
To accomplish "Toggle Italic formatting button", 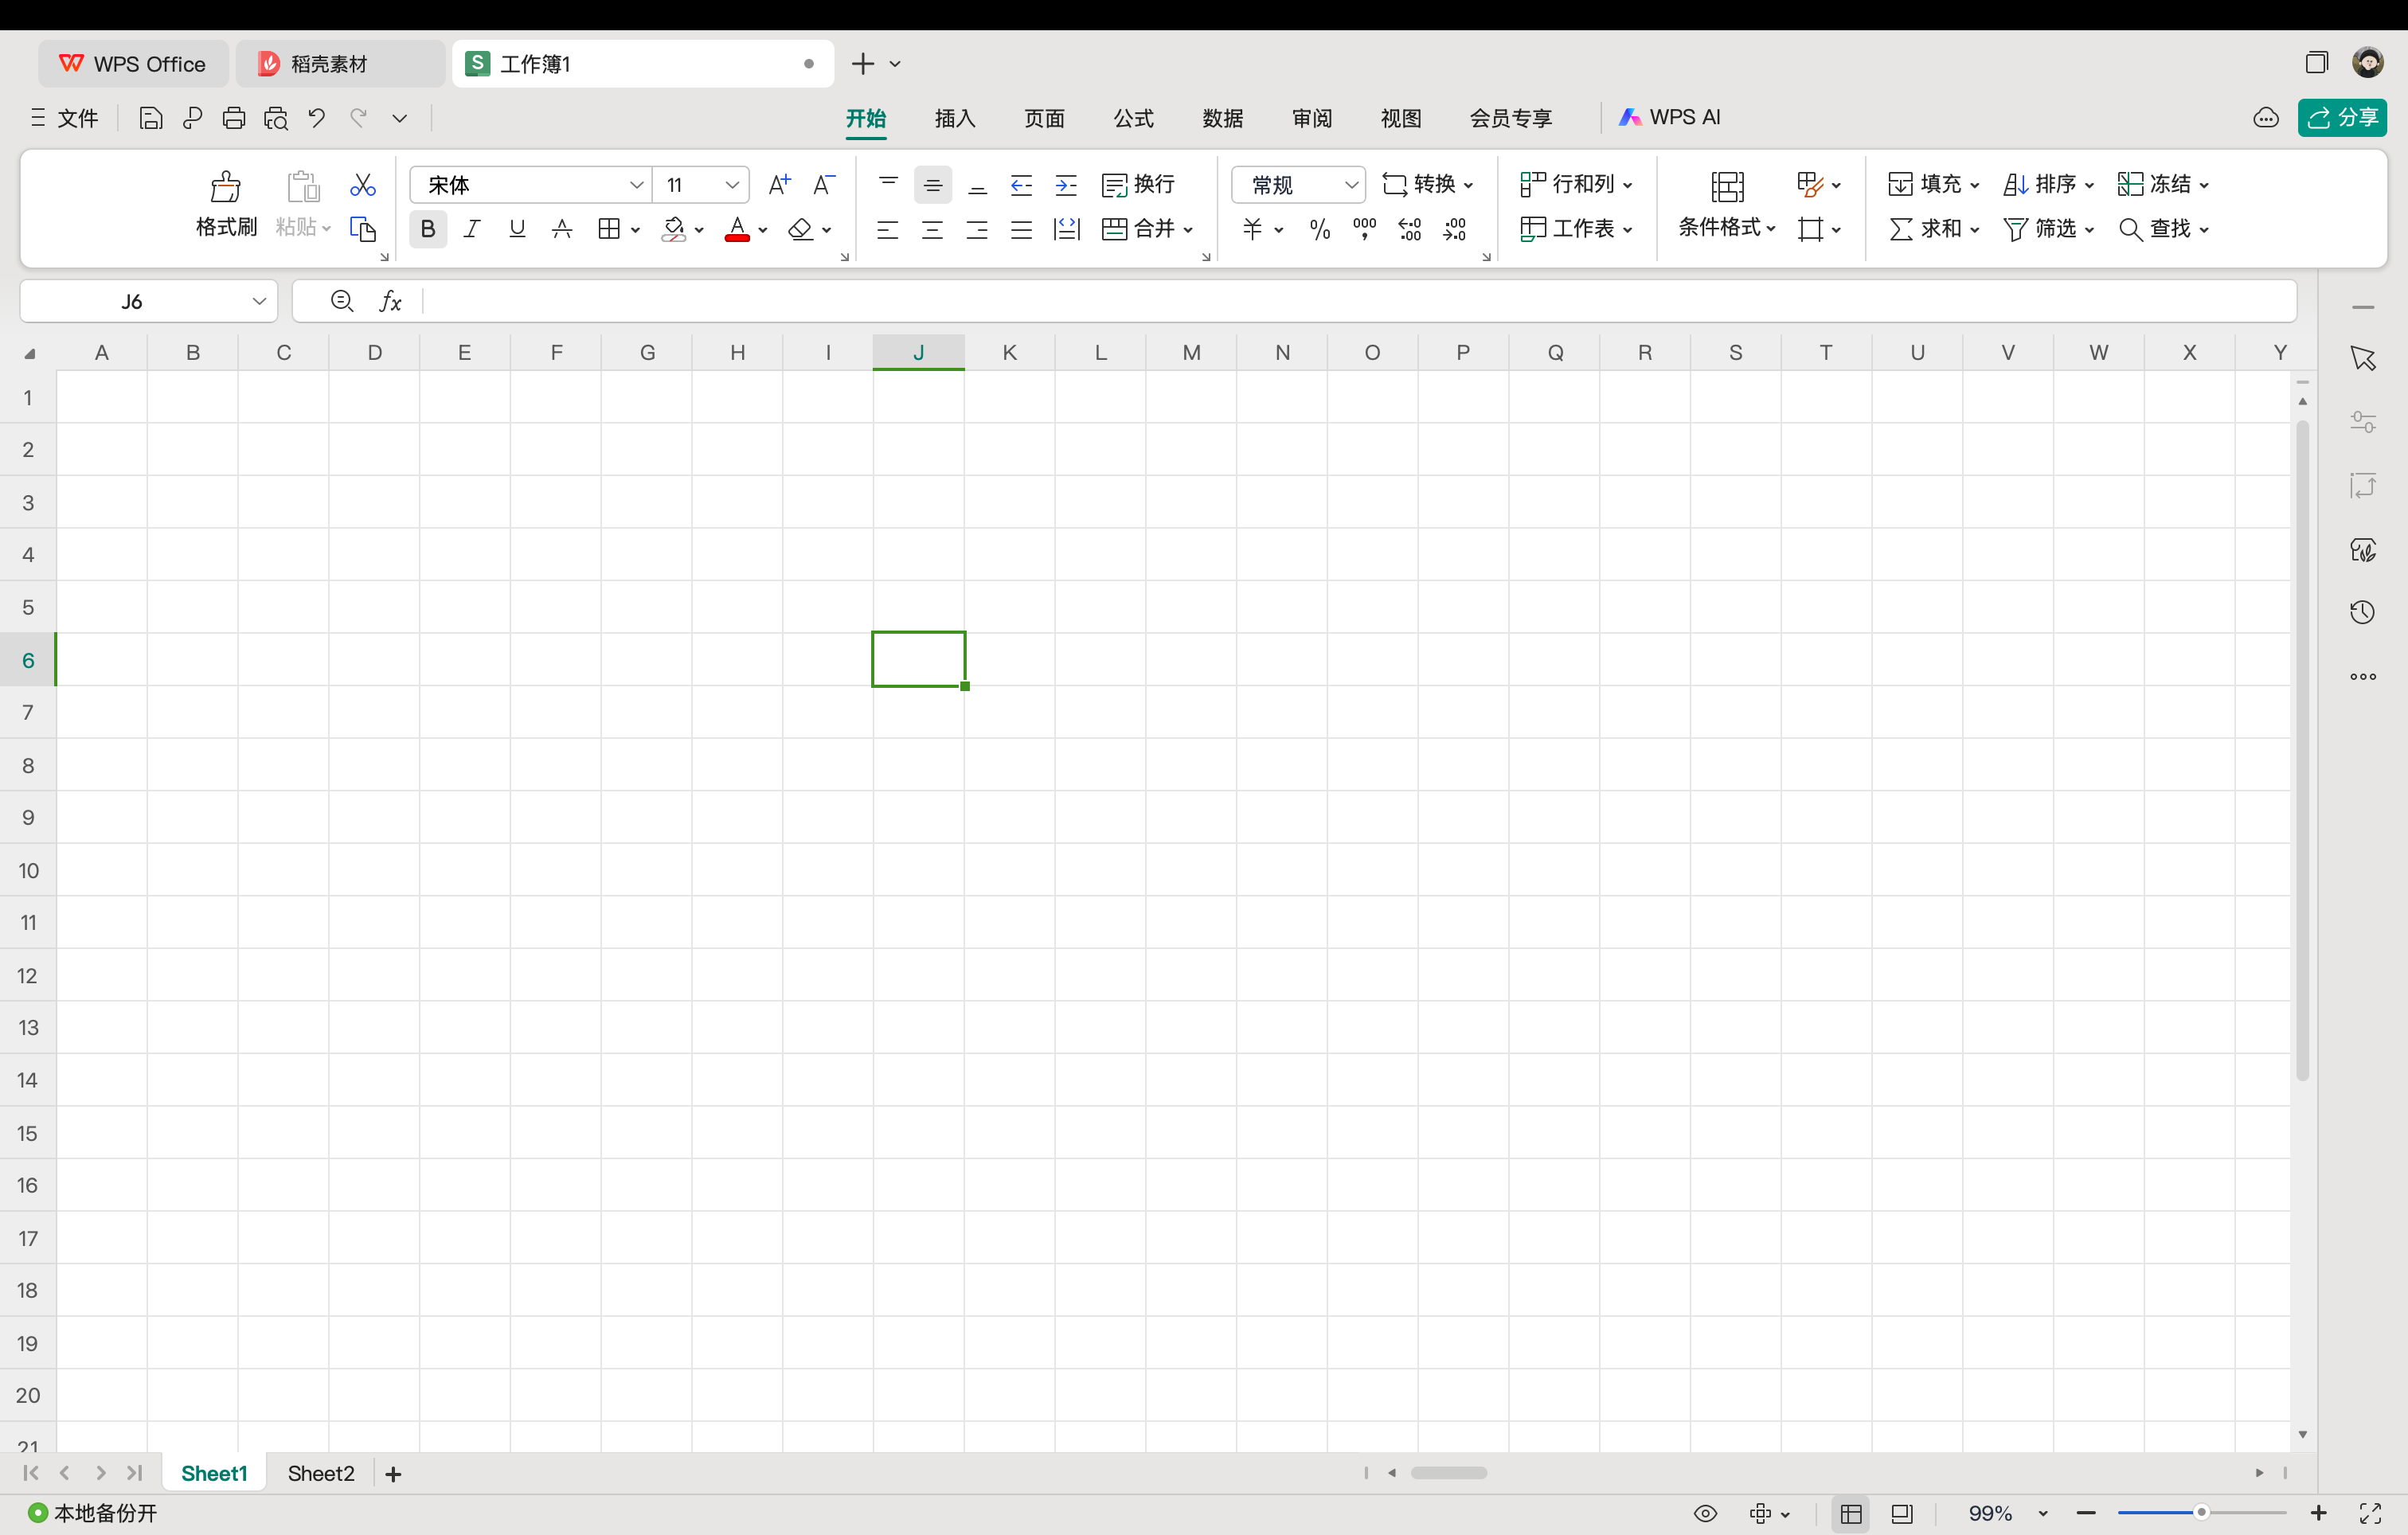I will pos(472,230).
